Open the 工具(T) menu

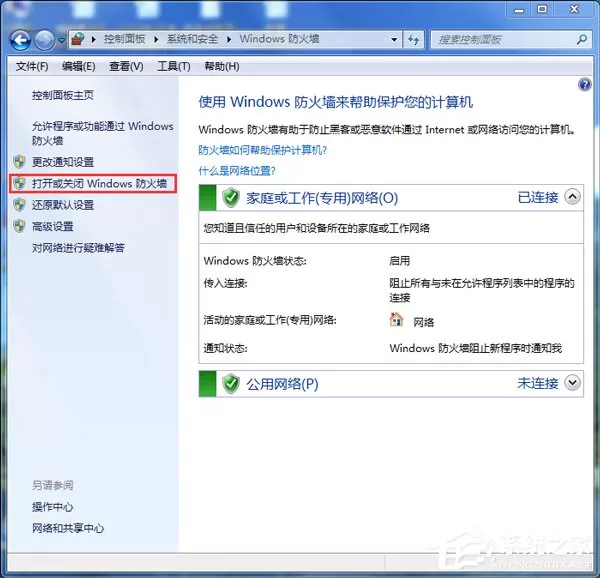174,66
